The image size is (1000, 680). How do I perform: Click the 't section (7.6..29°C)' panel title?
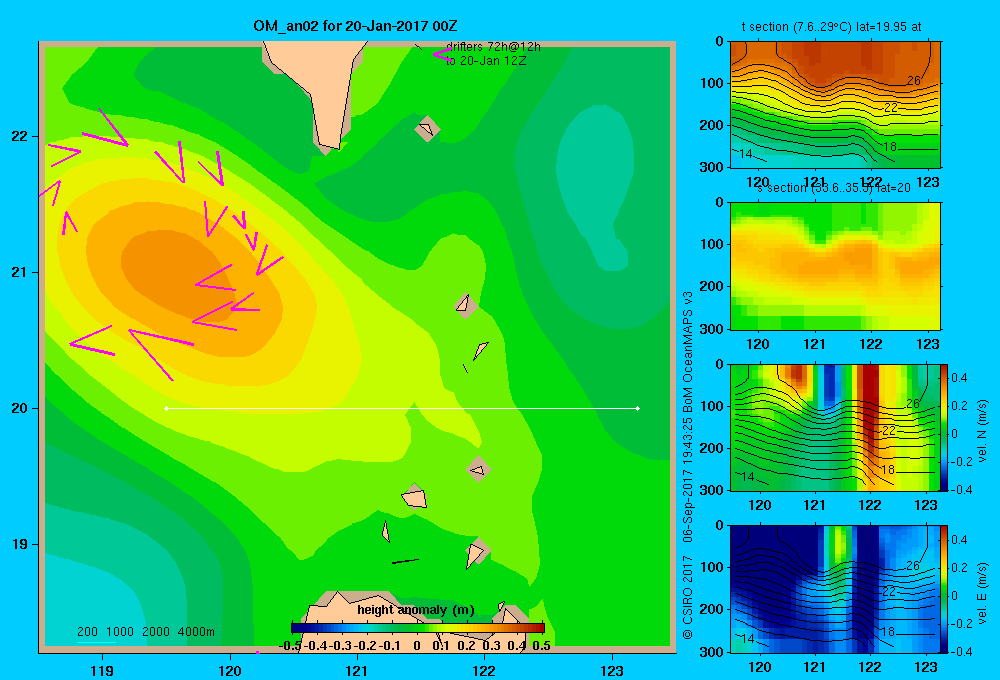point(831,27)
